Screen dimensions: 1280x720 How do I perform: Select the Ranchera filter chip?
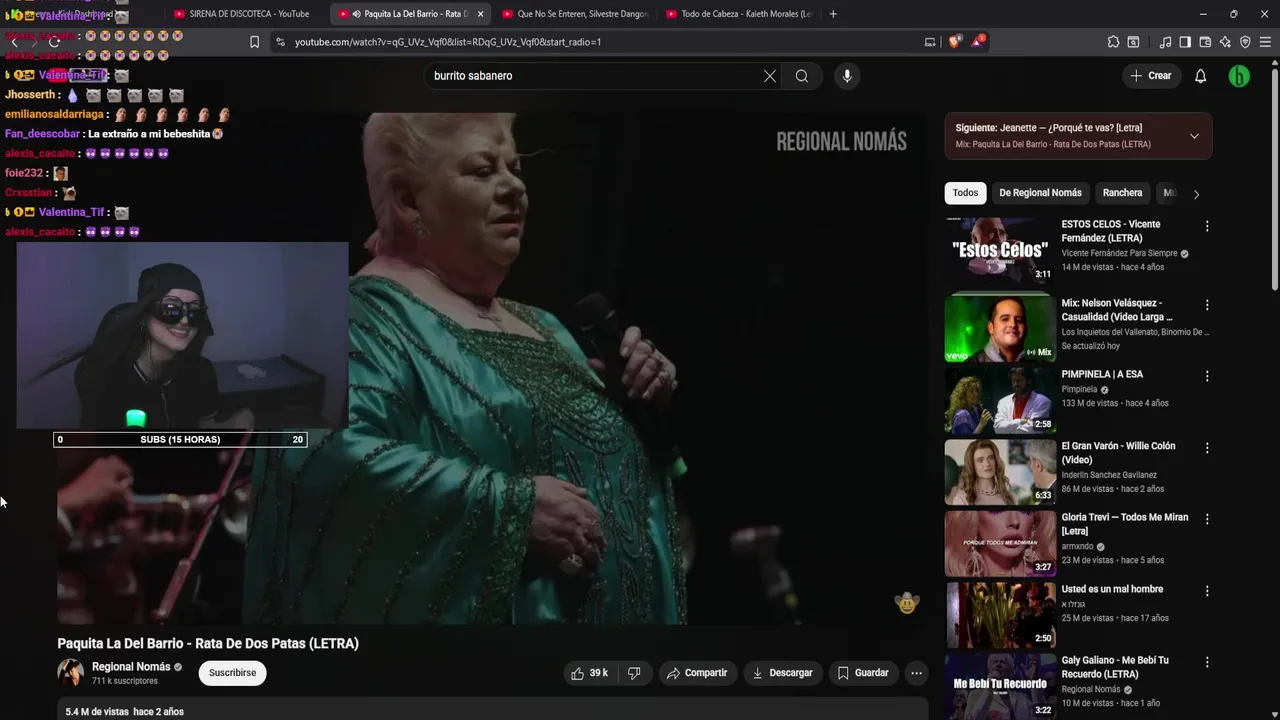(1122, 193)
